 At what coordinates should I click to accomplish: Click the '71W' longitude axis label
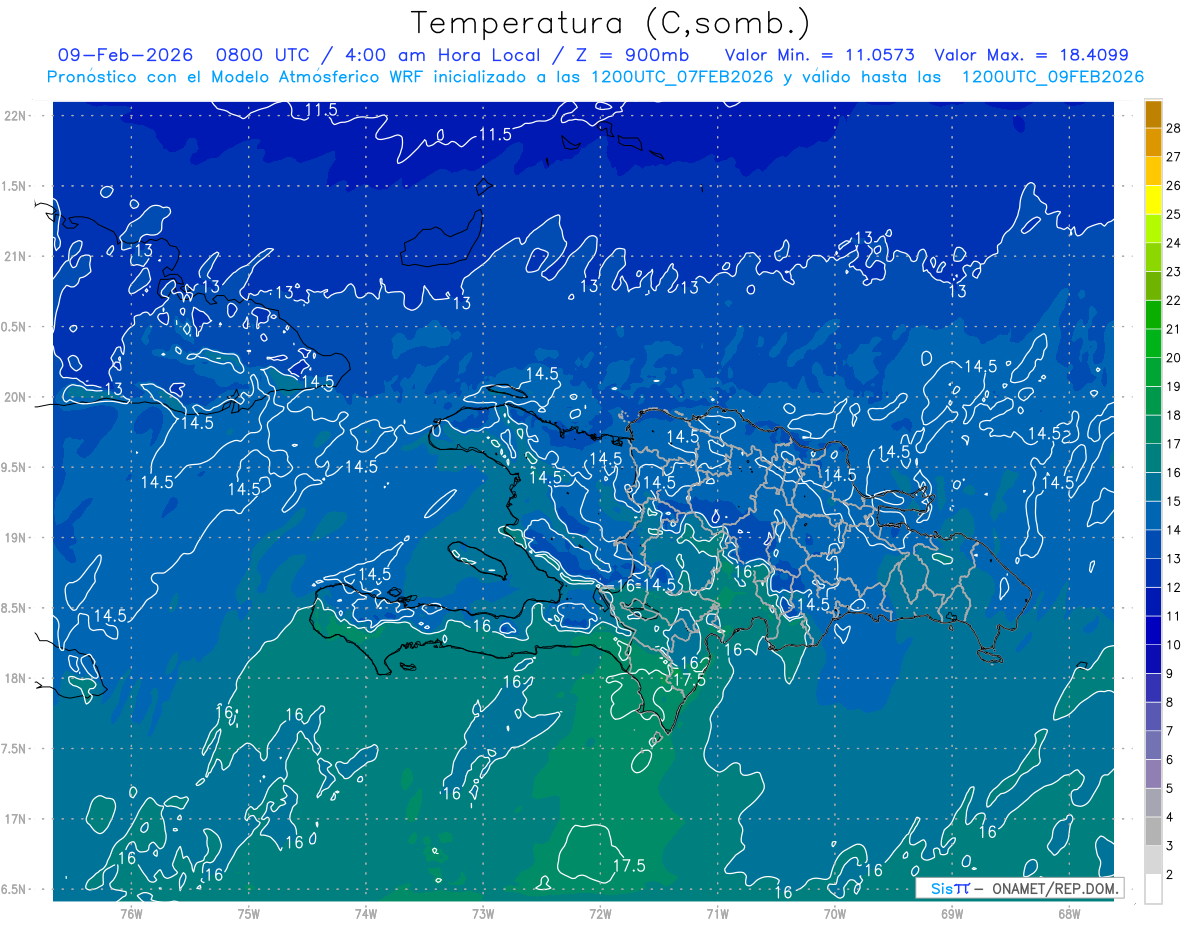click(x=717, y=913)
